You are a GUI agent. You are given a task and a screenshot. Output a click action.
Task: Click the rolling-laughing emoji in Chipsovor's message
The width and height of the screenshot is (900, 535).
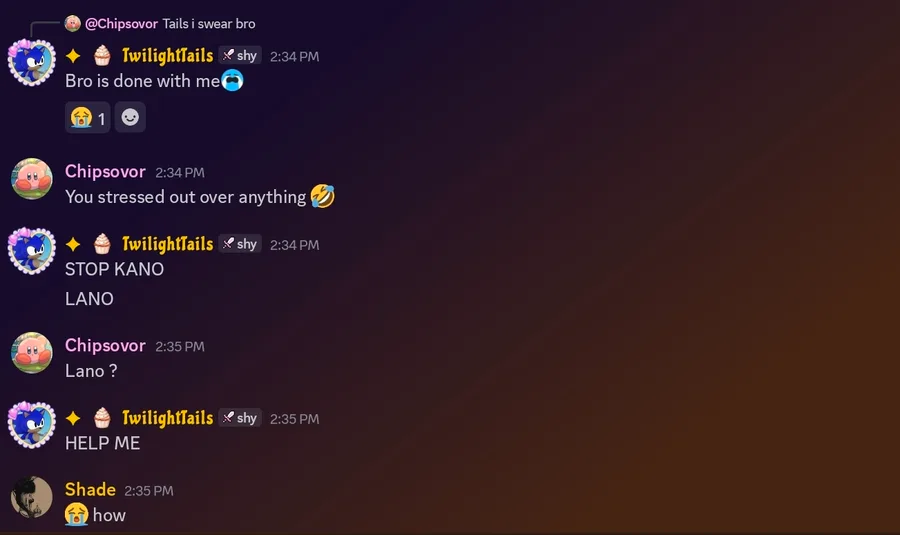click(x=323, y=196)
